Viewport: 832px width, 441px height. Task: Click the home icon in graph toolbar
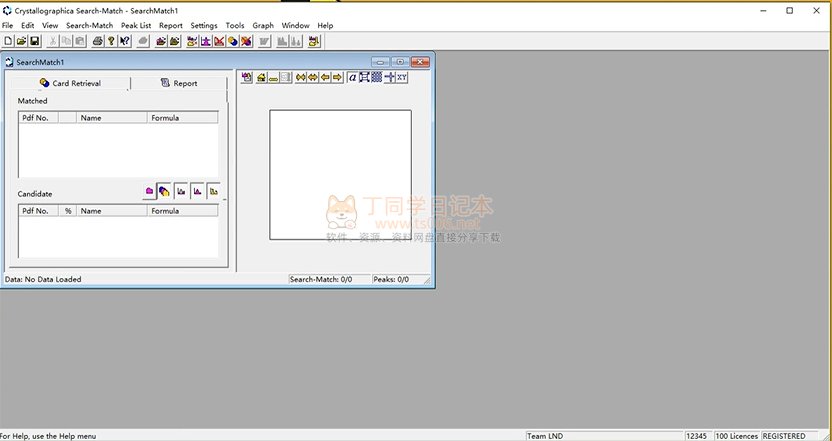click(260, 77)
